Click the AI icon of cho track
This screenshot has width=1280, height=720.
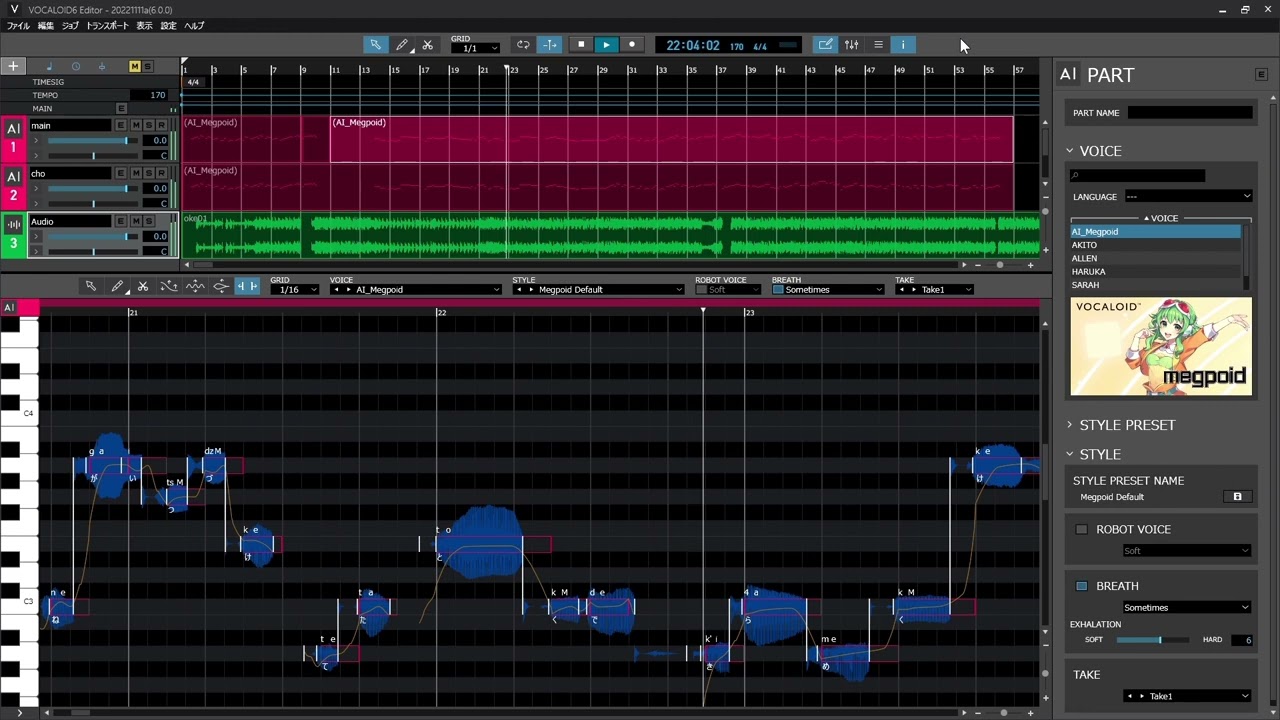click(x=13, y=177)
